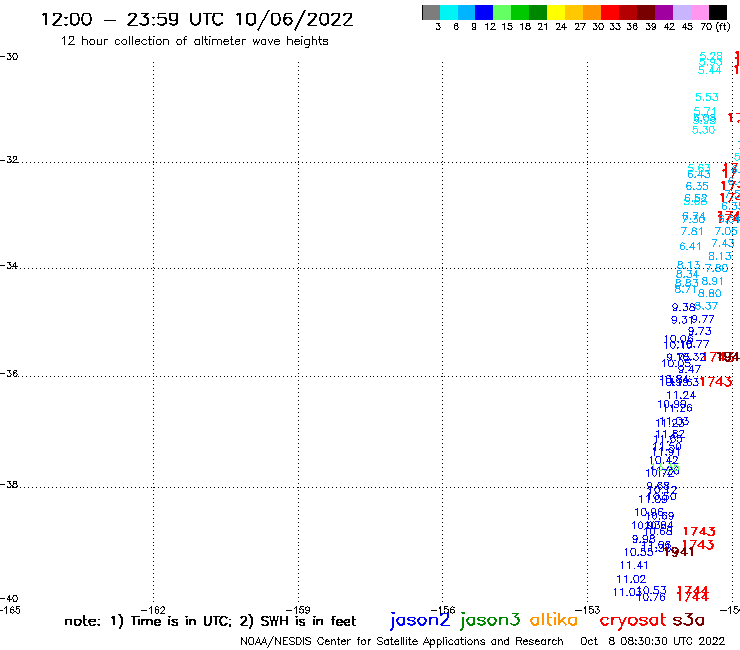Screen dimensions: 740x650
Task: Select the yellow legend color swatch
Action: coord(555,12)
